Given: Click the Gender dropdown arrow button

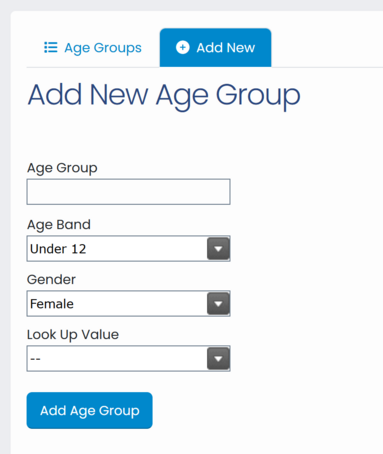Looking at the screenshot, I should click(x=218, y=304).
